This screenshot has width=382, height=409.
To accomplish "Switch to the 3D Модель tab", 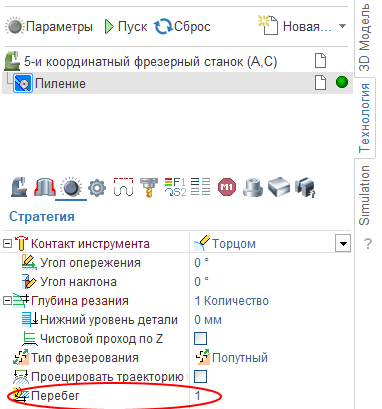I will click(364, 37).
